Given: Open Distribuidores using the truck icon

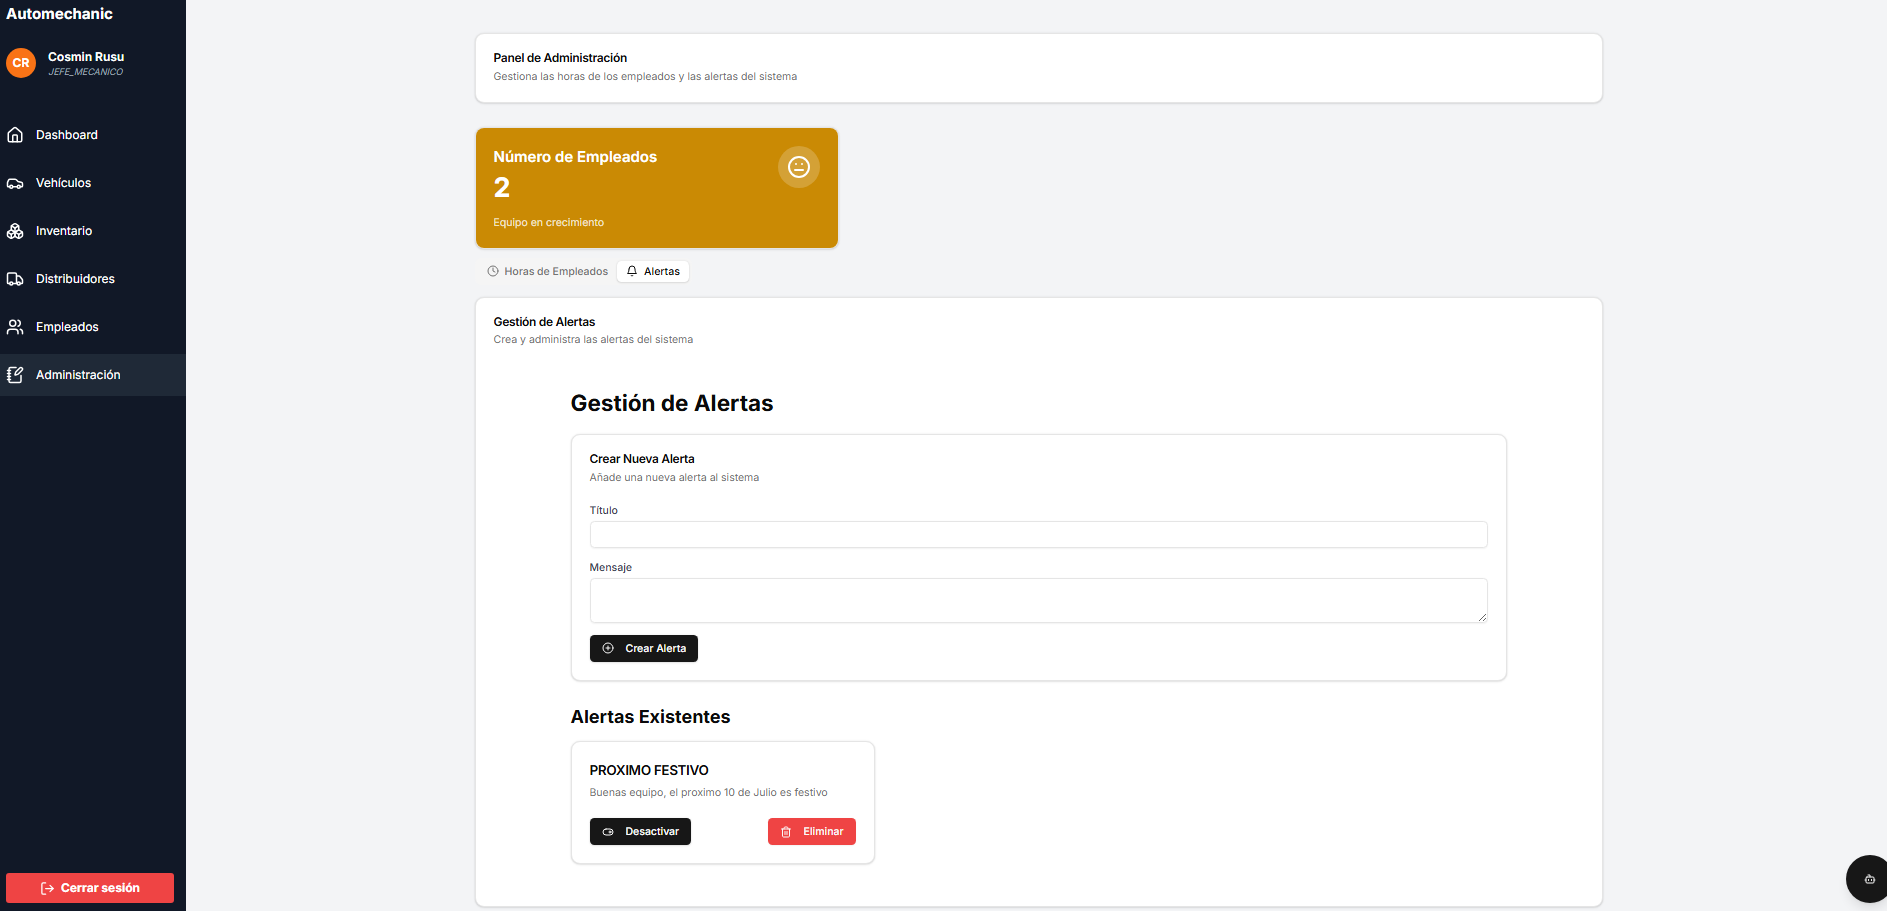Looking at the screenshot, I should click(15, 279).
